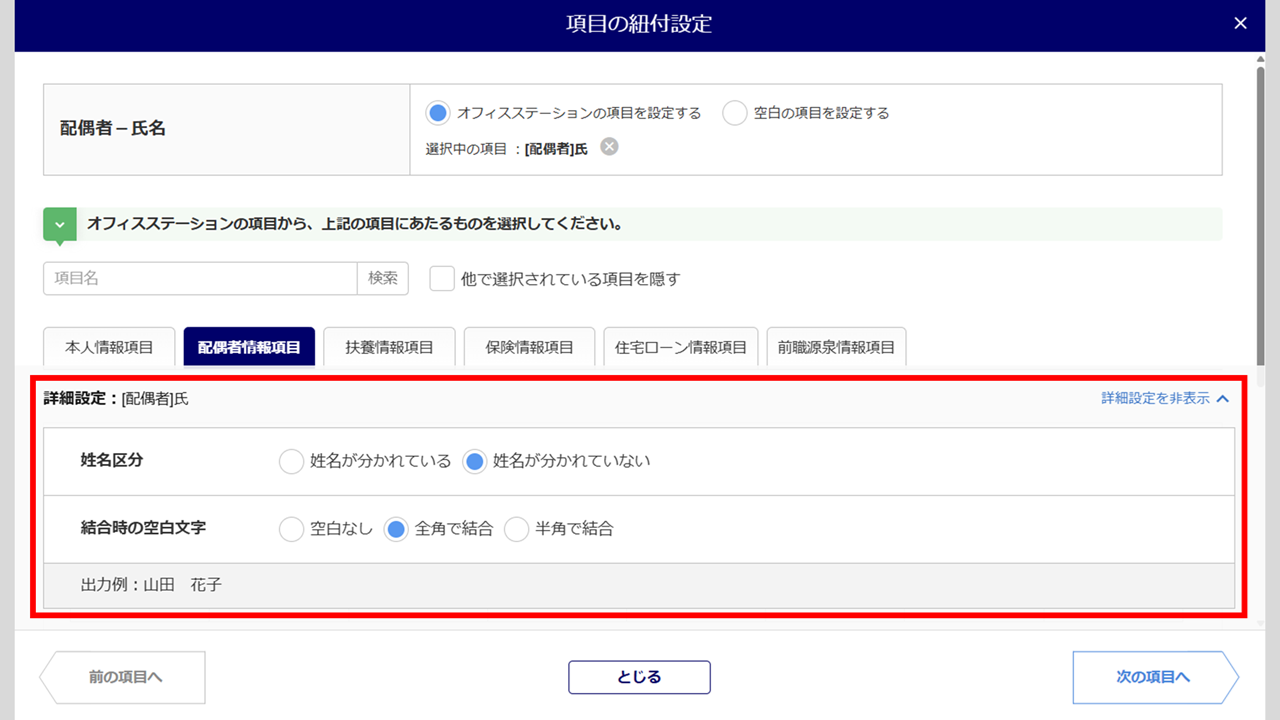Choose 姓名が分かれている radio button
This screenshot has height=720, width=1280.
pos(291,461)
